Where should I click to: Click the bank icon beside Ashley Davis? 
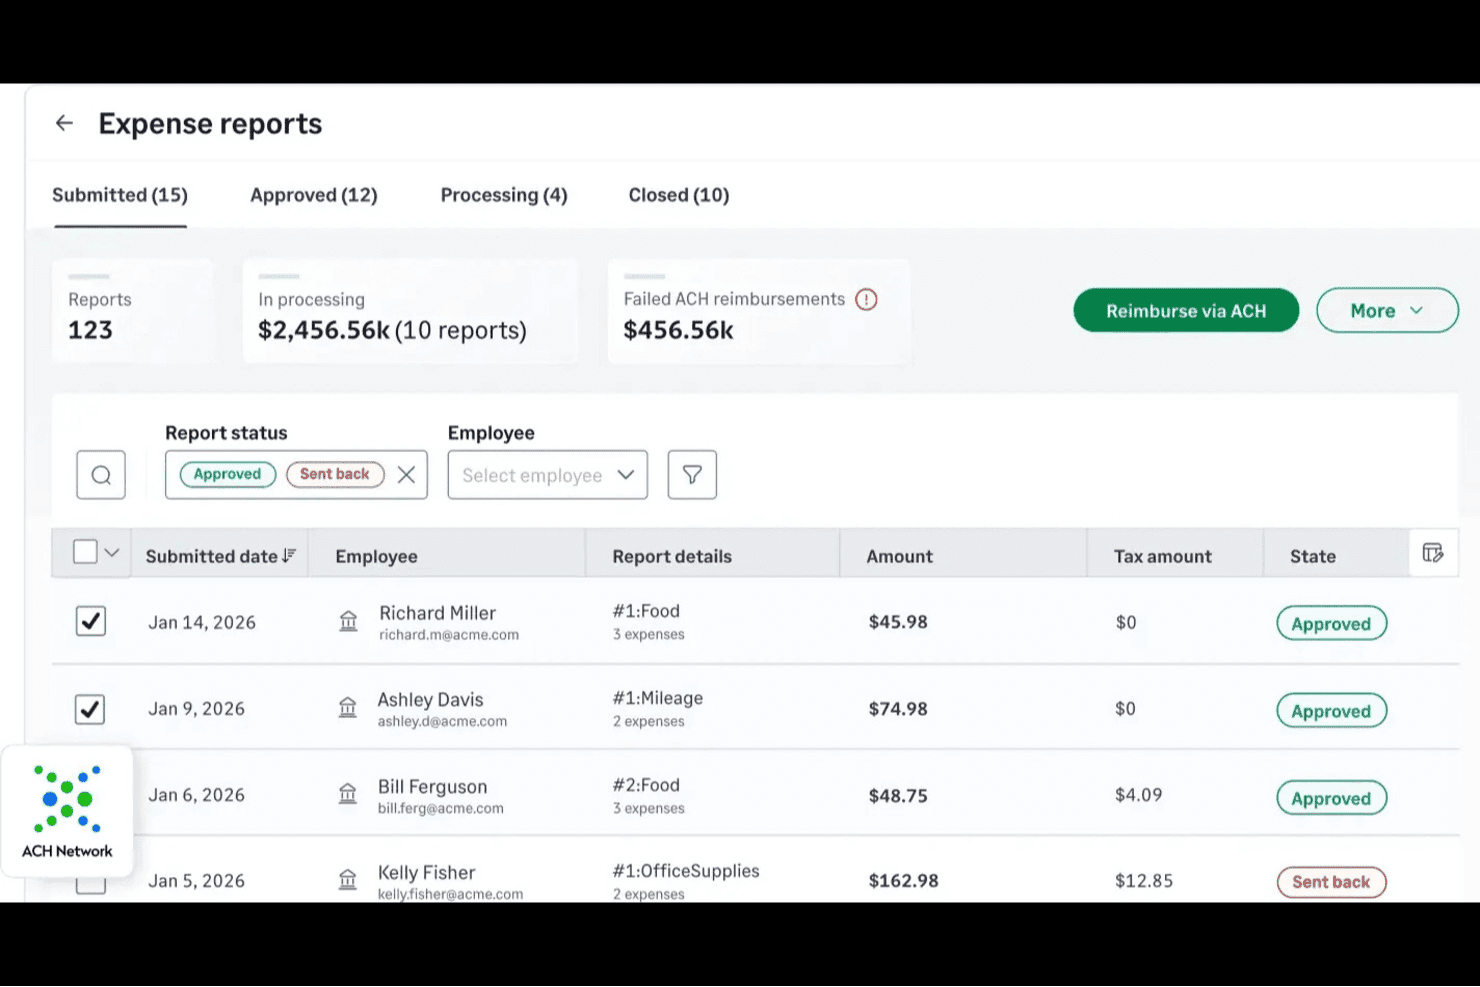click(x=348, y=708)
